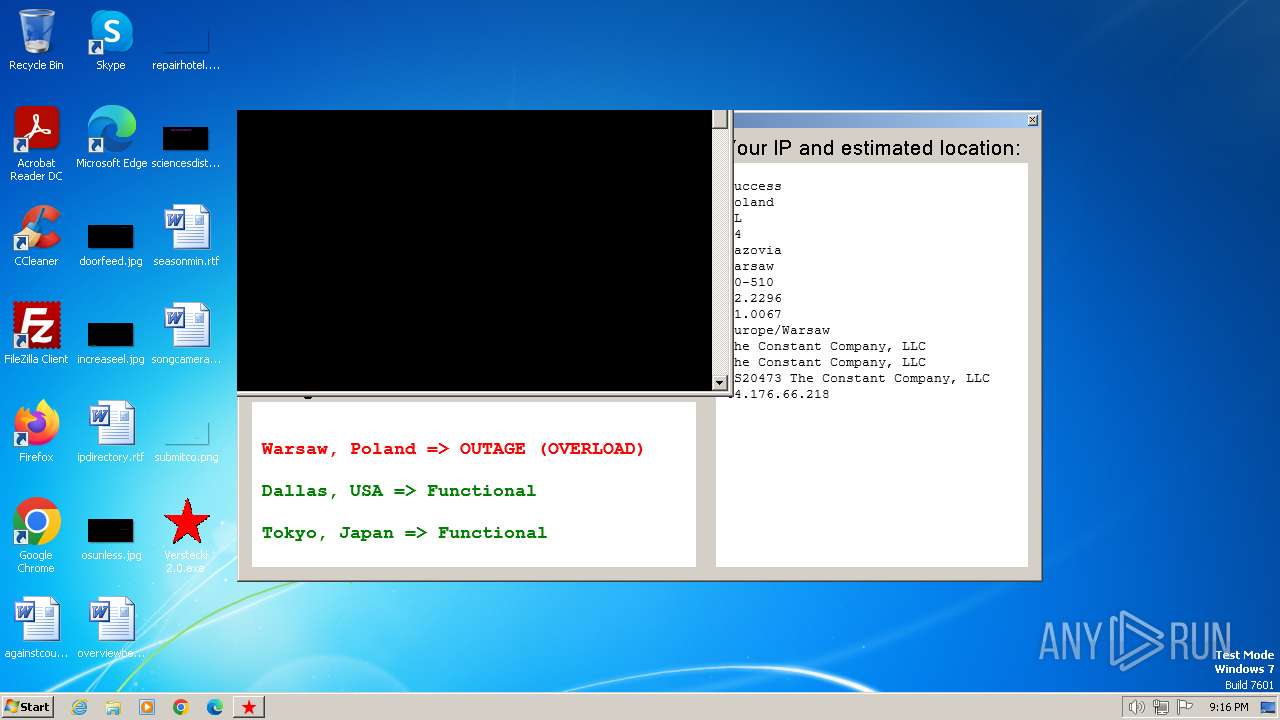Open volume control in system tray
The image size is (1280, 720).
click(1136, 707)
